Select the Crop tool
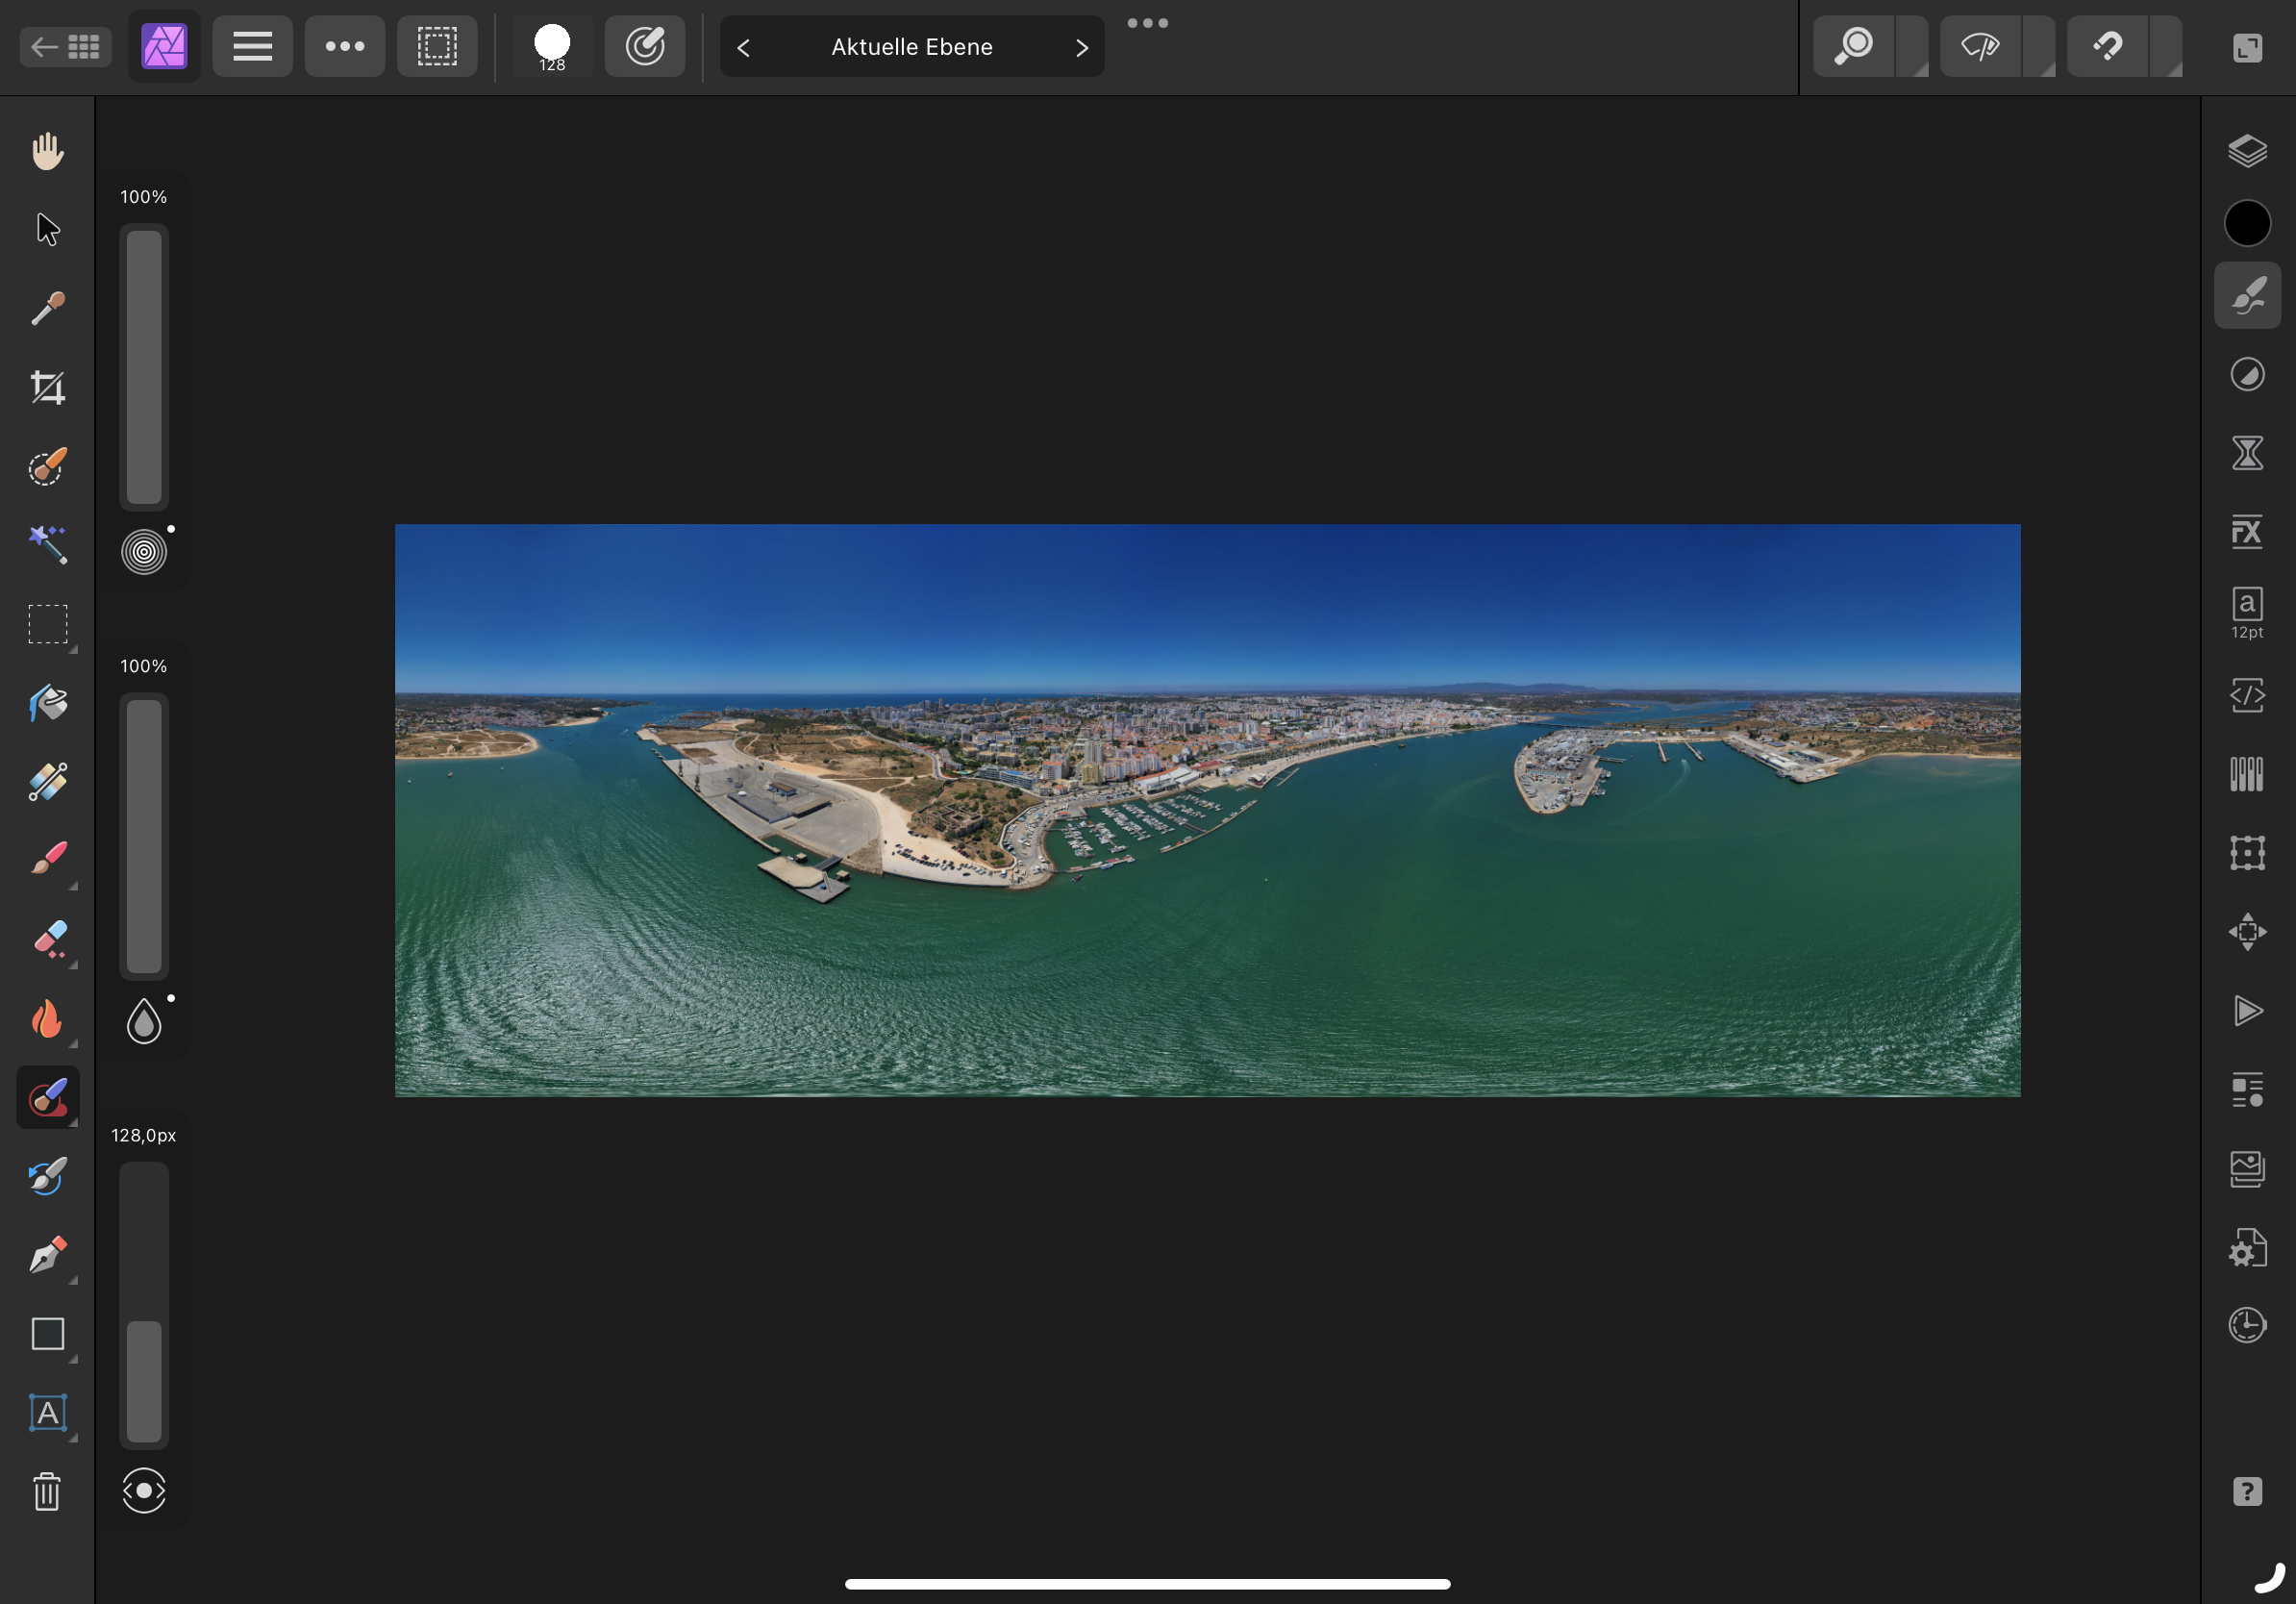The image size is (2296, 1604). point(47,387)
